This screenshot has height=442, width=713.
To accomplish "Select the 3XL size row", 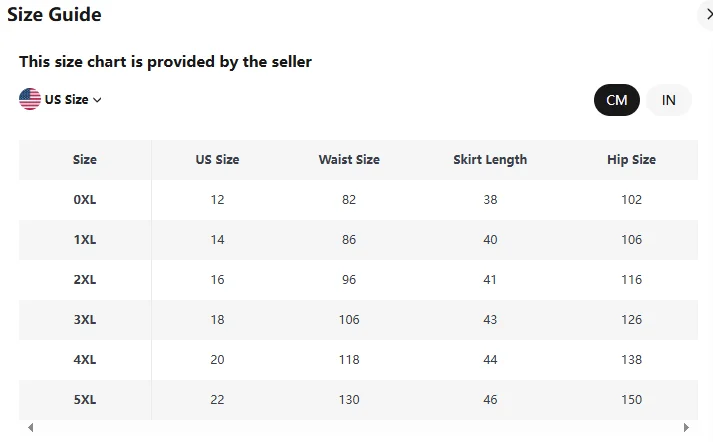I will (85, 320).
